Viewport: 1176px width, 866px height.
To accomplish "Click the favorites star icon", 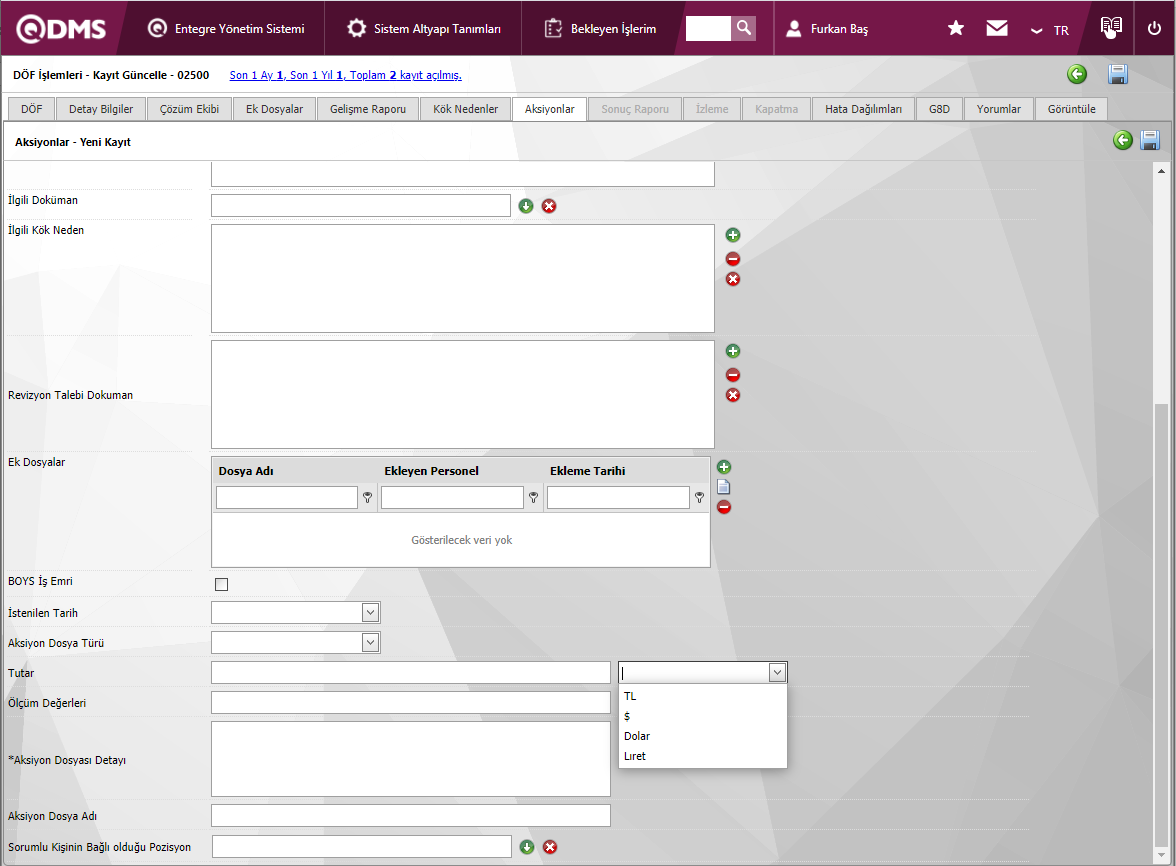I will click(956, 28).
